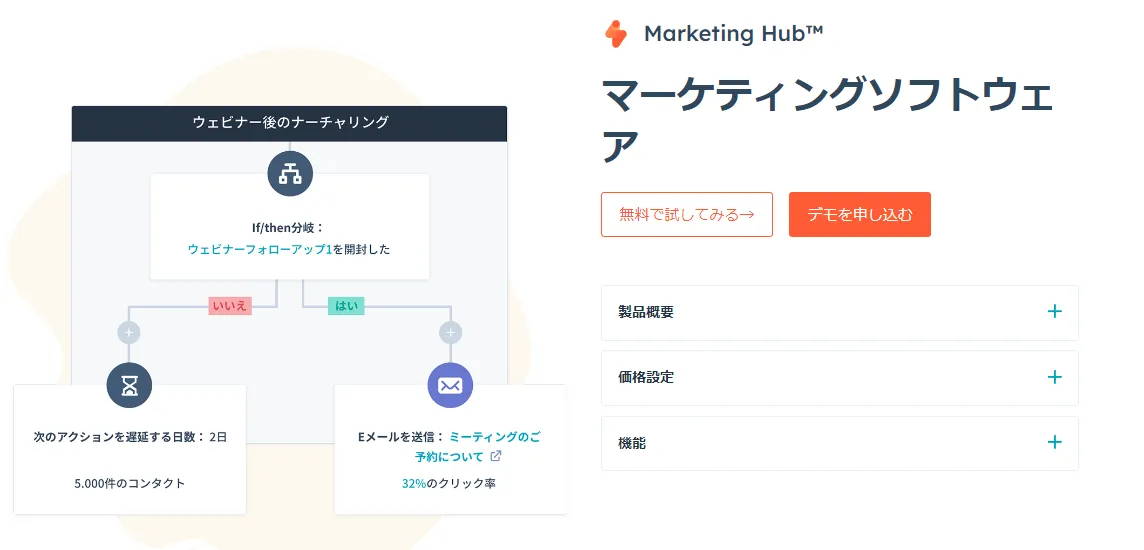Click the Eメールを送信 label
This screenshot has width=1144, height=550.
pos(401,437)
